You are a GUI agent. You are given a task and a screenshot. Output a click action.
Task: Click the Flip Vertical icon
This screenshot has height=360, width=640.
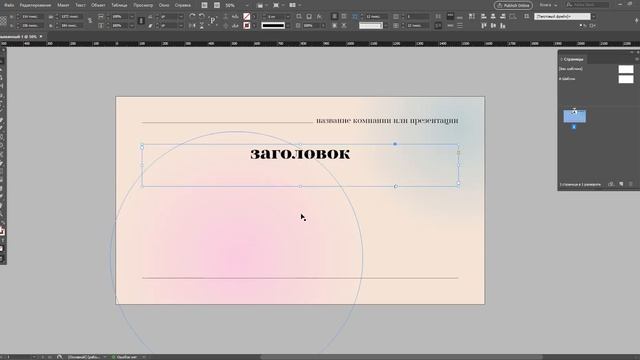pos(202,26)
